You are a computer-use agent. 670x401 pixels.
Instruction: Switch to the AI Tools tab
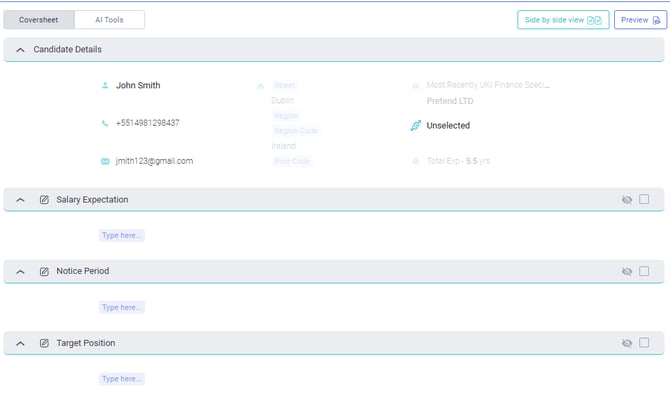coord(109,20)
